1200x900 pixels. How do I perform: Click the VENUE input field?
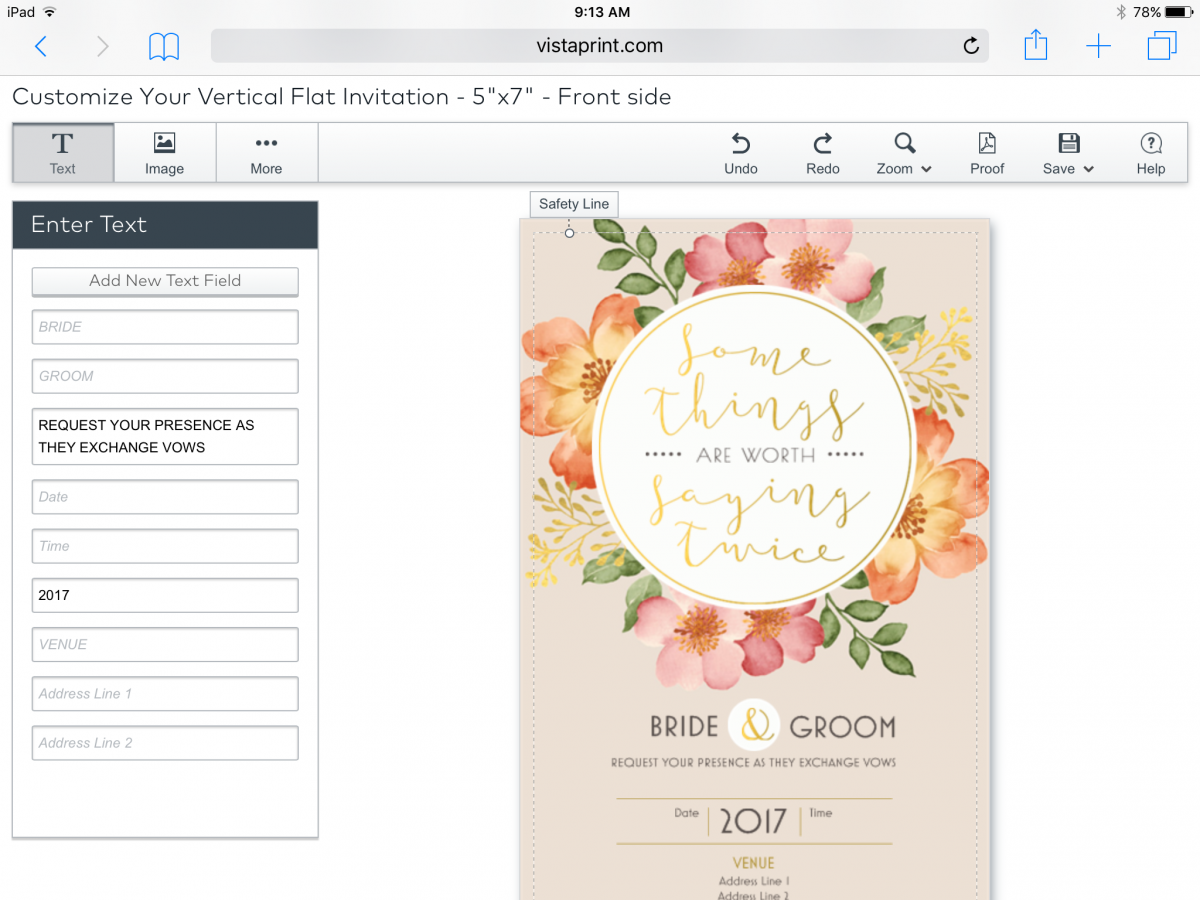coord(165,645)
